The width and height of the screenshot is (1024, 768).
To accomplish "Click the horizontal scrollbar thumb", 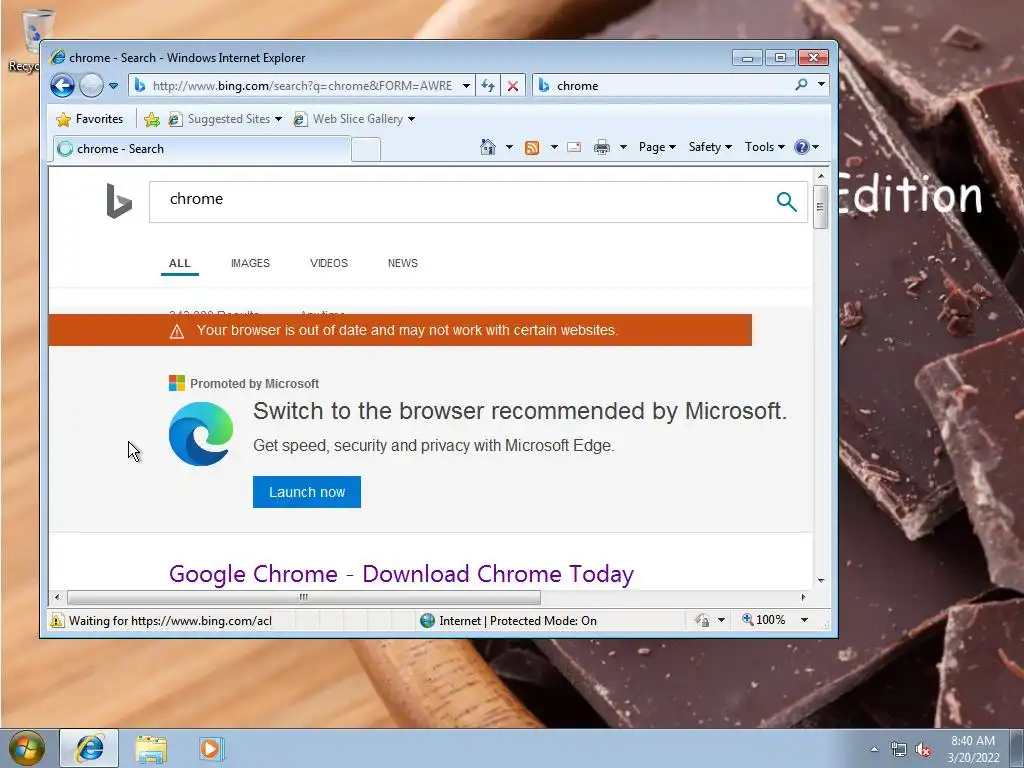I will click(304, 597).
